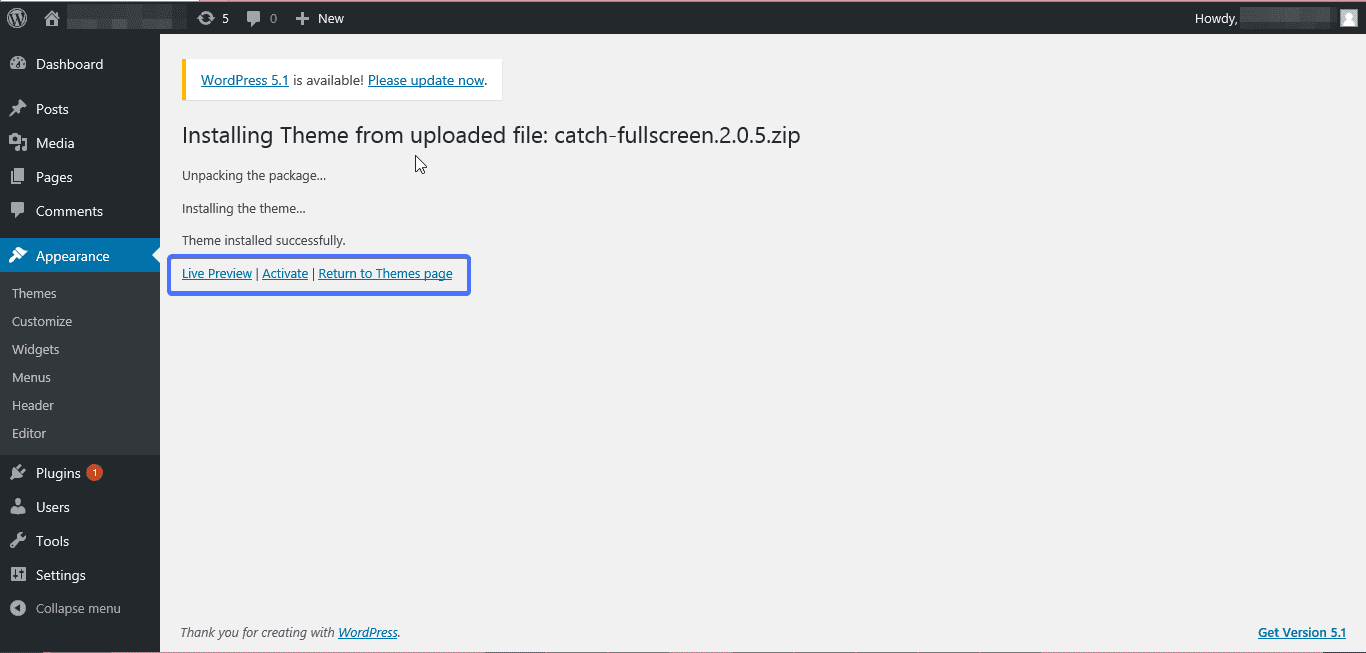Open the Customize submenu item

pos(42,321)
